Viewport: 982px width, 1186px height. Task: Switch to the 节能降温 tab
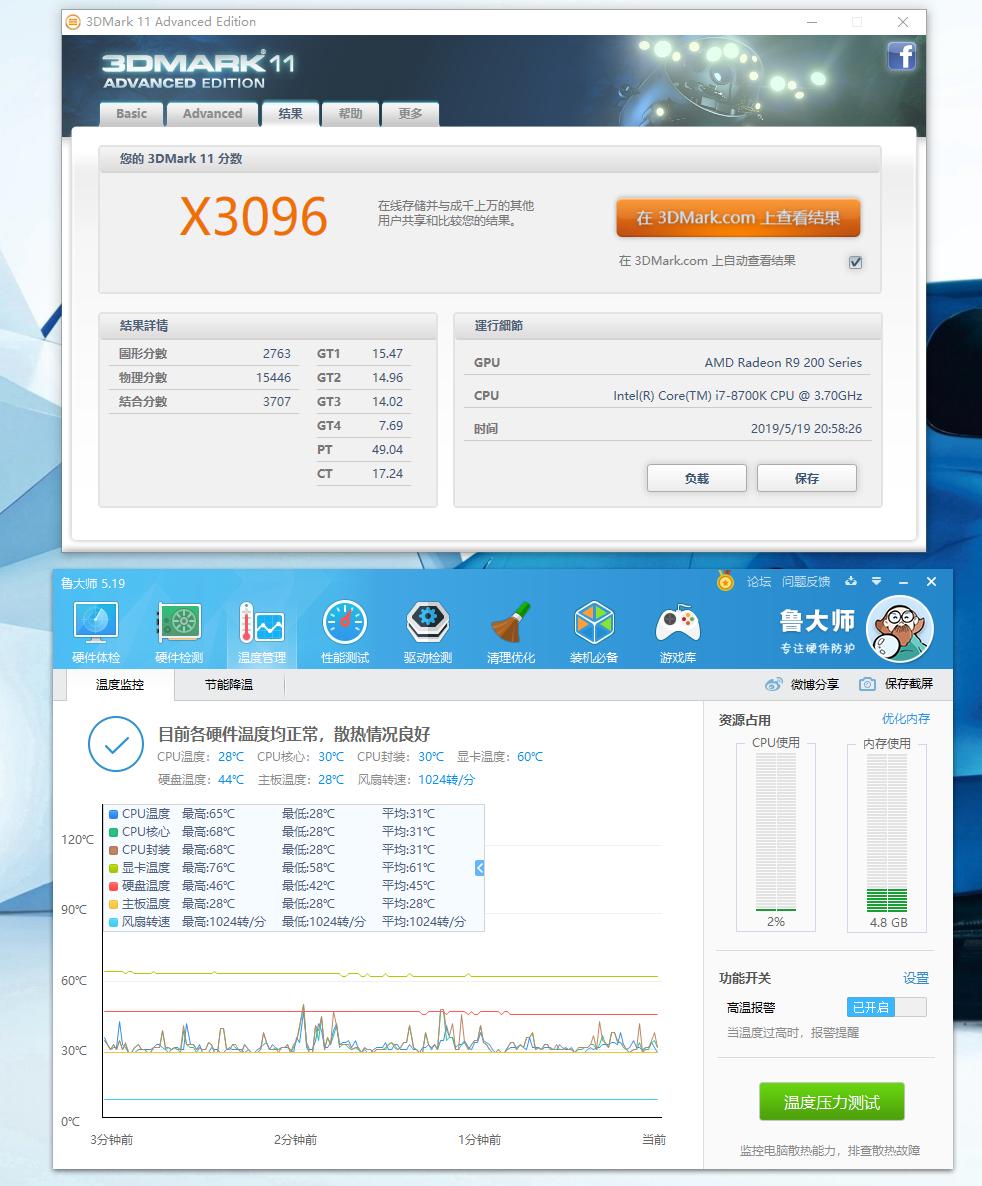[x=229, y=685]
